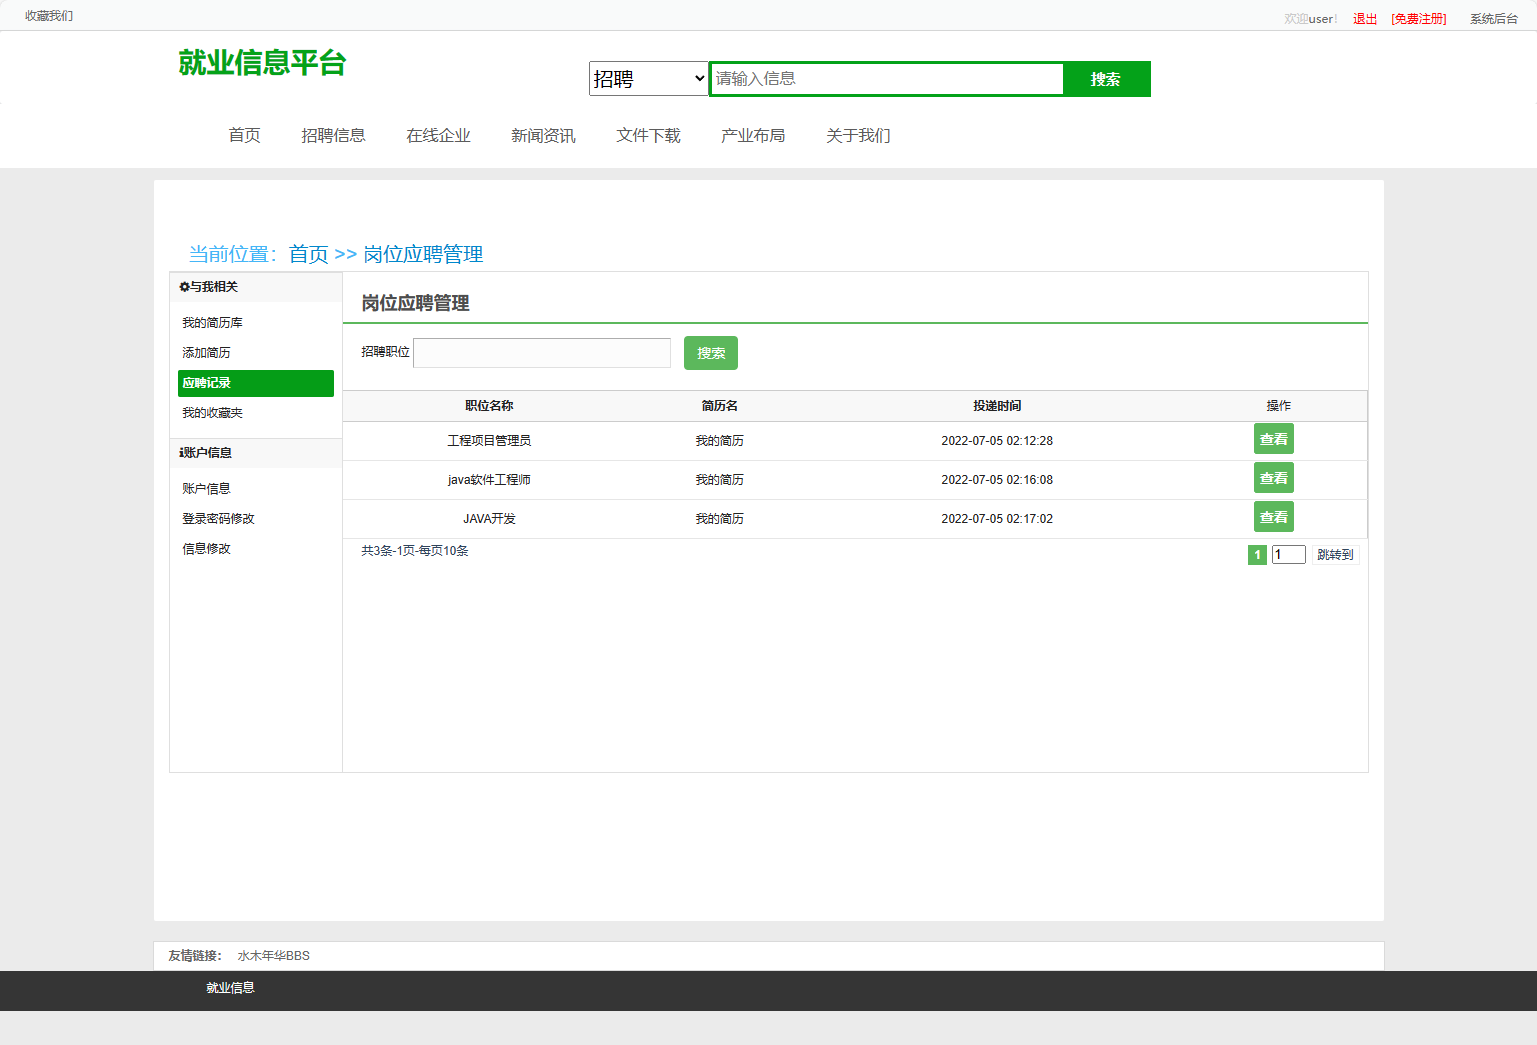The height and width of the screenshot is (1045, 1537).
Task: Open the 招聘 search category dropdown
Action: point(648,78)
